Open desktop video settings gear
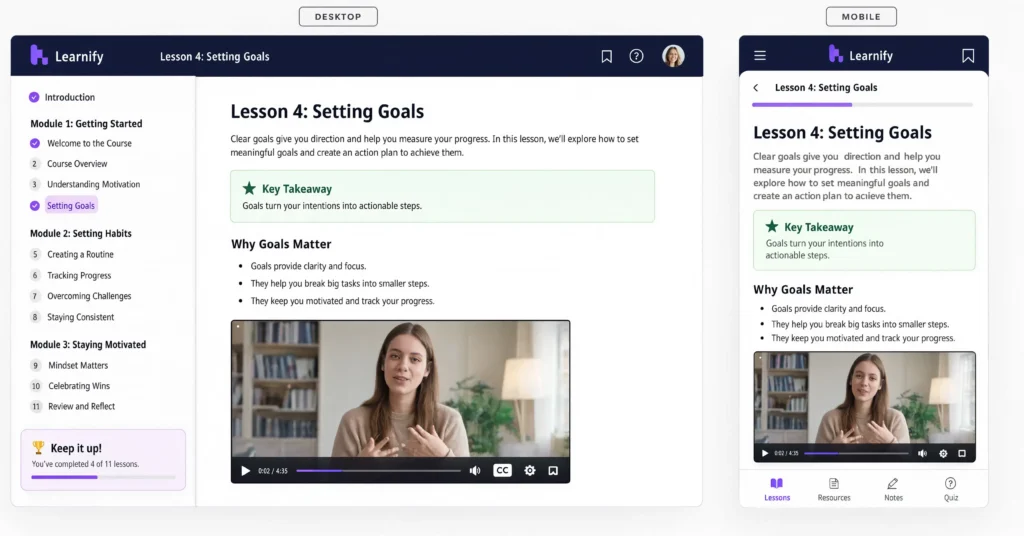This screenshot has width=1024, height=536. coord(530,471)
